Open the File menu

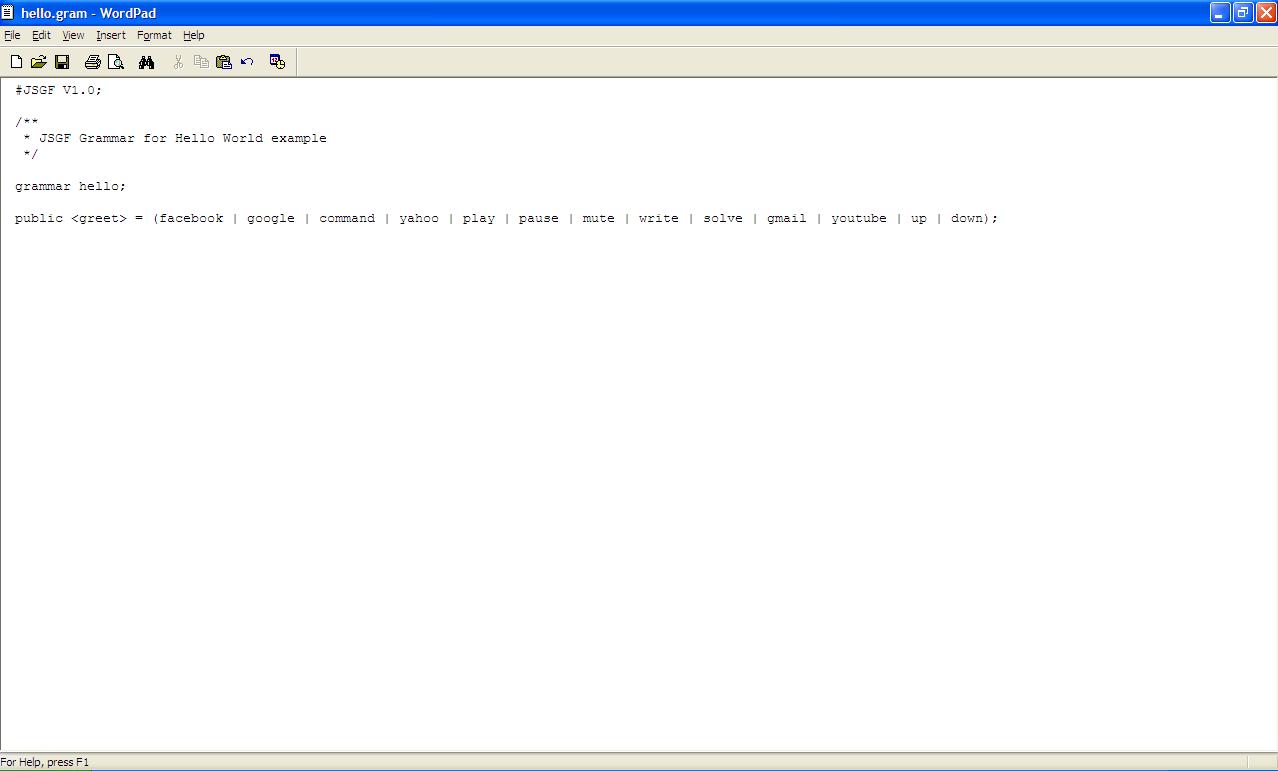(x=12, y=35)
